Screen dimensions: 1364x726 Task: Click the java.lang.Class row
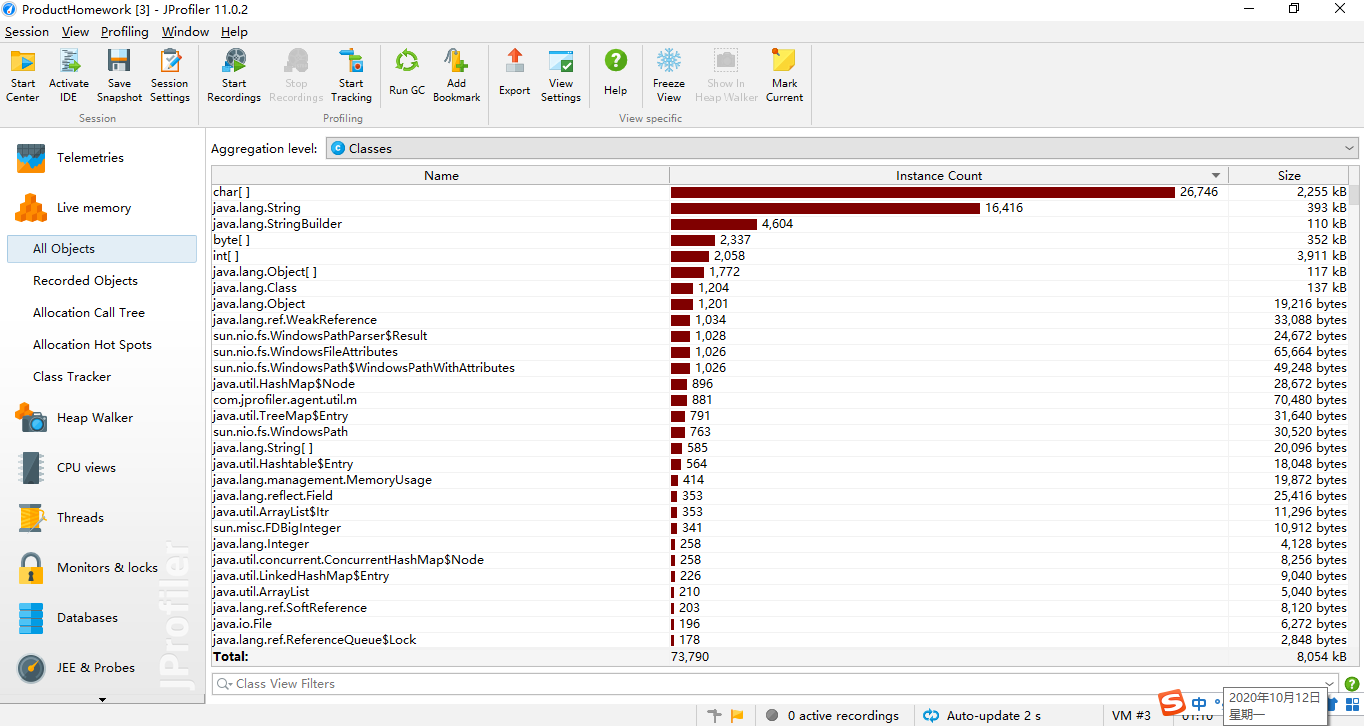point(780,288)
